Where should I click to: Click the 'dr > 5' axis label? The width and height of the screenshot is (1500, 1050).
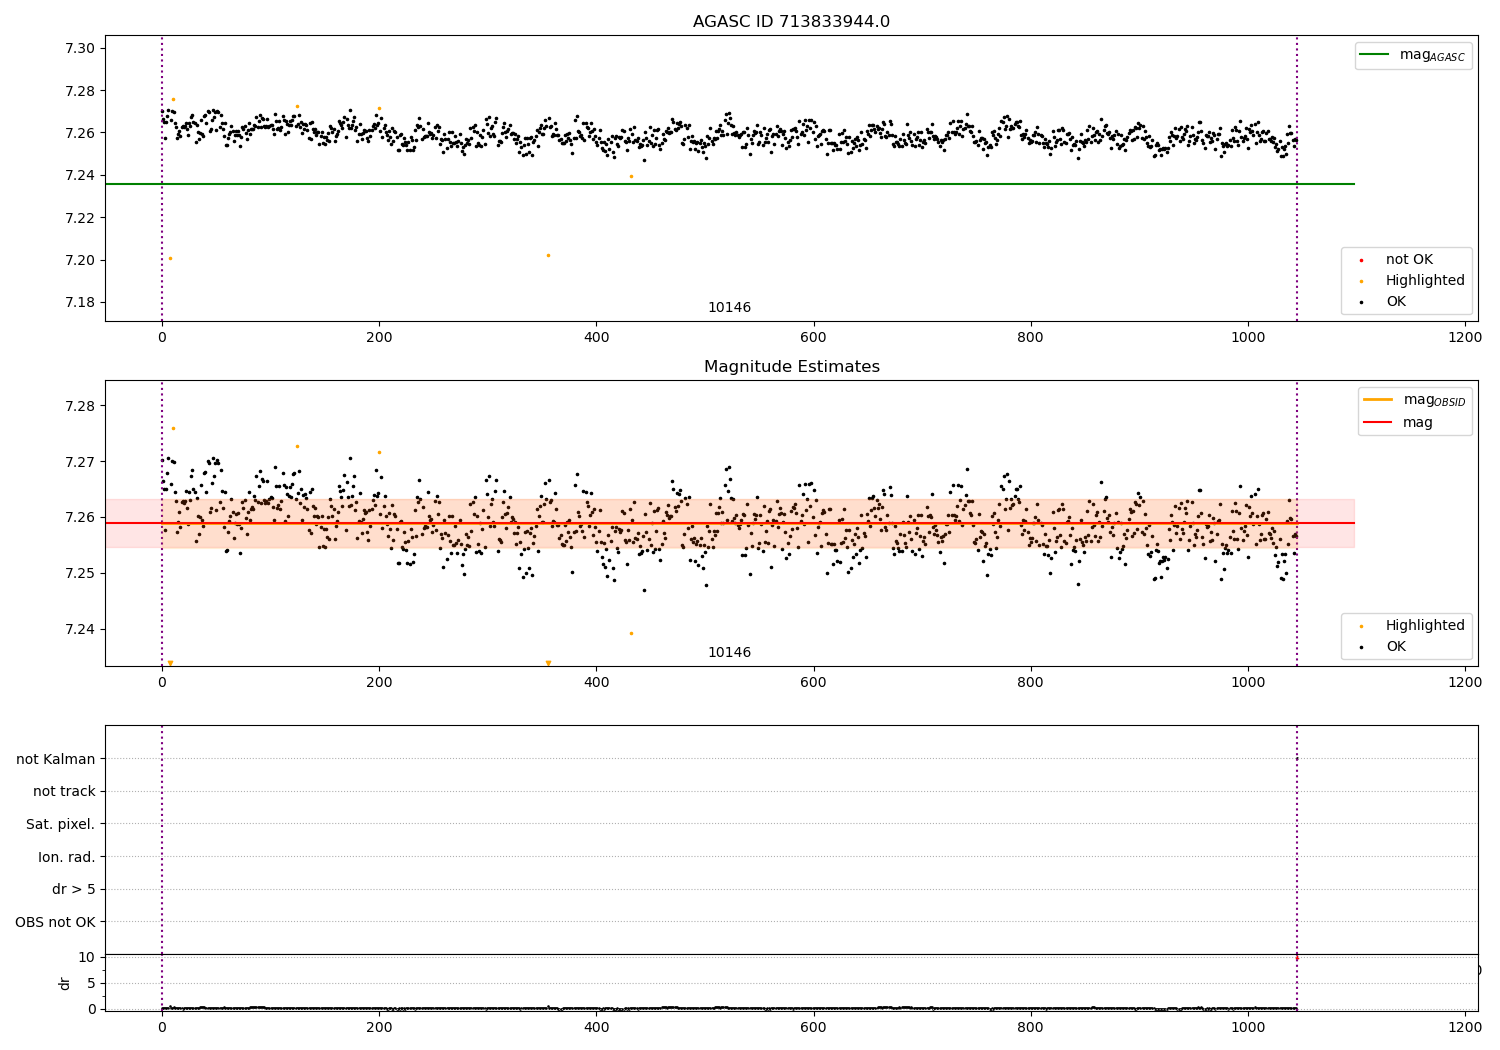tap(74, 890)
